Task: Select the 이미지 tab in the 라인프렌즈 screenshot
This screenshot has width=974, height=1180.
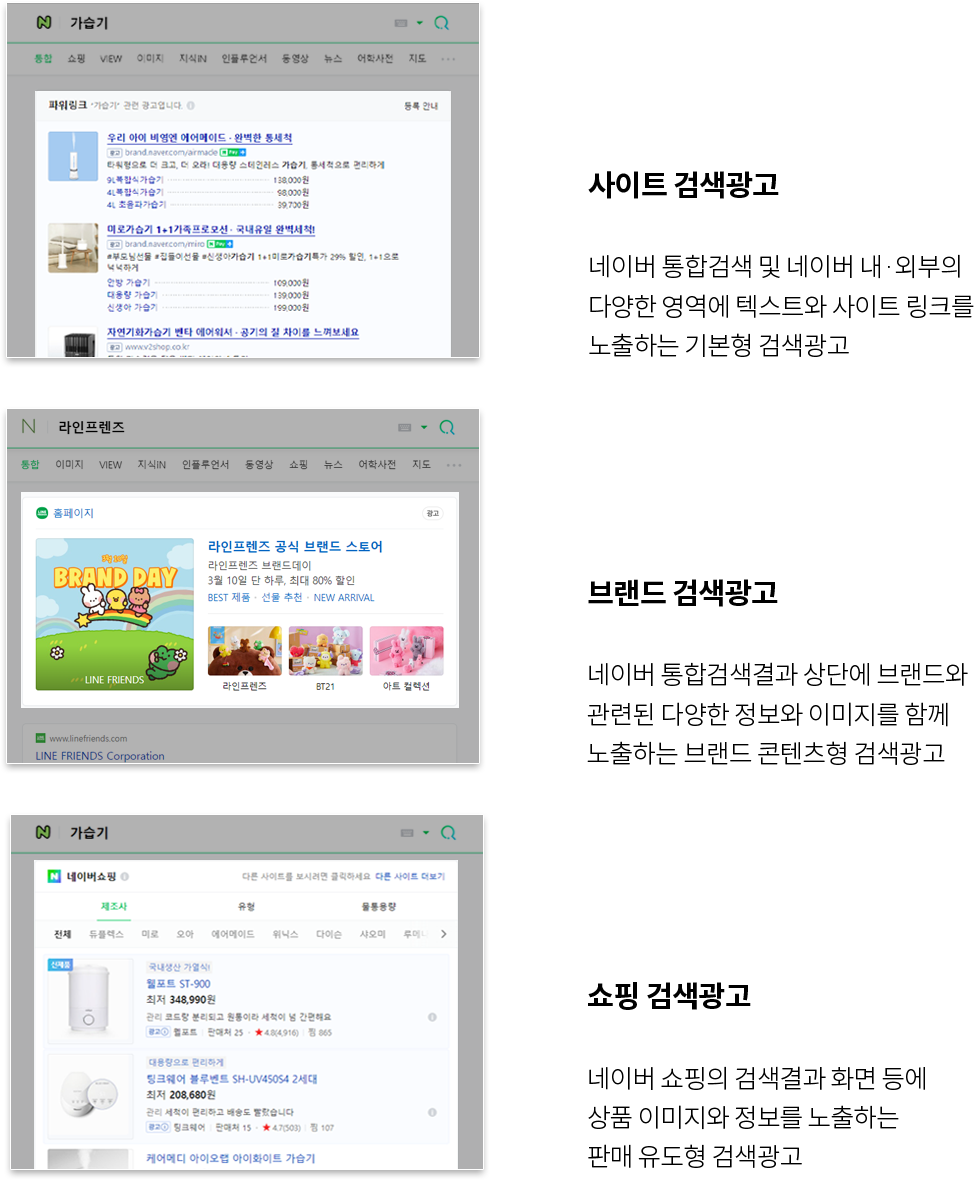Action: 69,464
